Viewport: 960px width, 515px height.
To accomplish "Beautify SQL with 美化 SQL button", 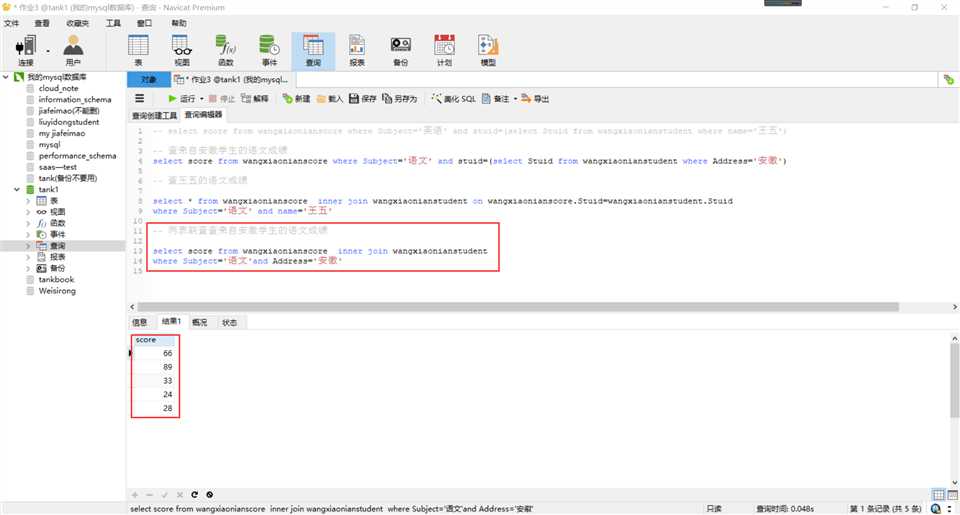I will (453, 99).
